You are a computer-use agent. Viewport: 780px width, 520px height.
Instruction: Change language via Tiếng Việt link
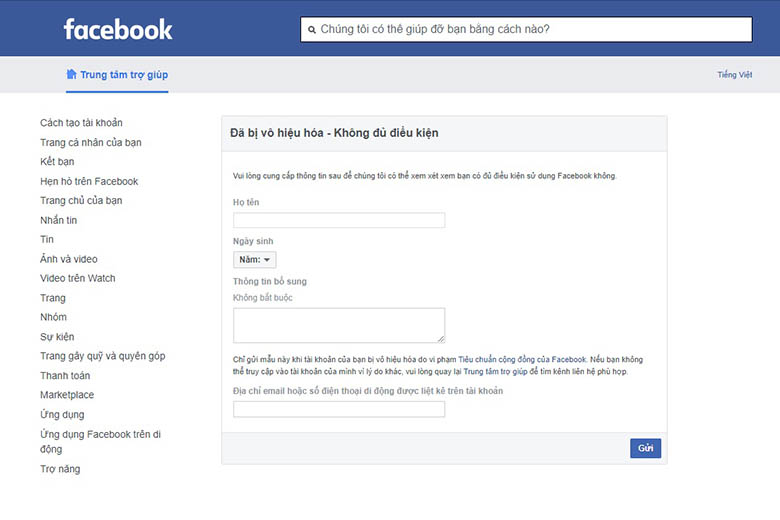734,75
